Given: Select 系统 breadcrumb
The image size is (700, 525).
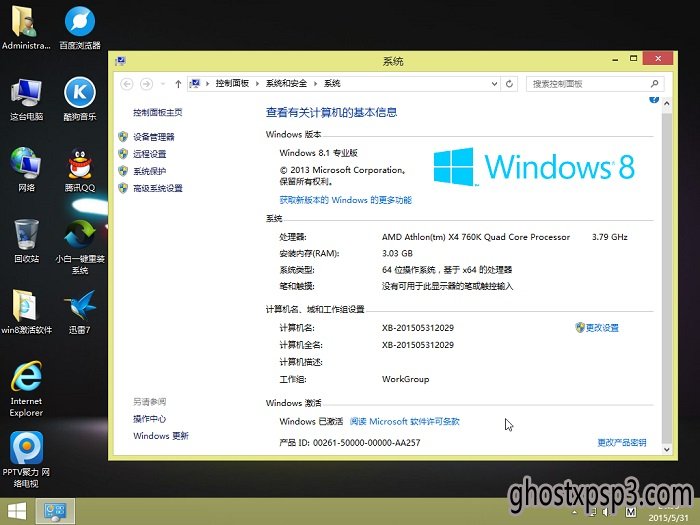Looking at the screenshot, I should pyautogui.click(x=332, y=83).
